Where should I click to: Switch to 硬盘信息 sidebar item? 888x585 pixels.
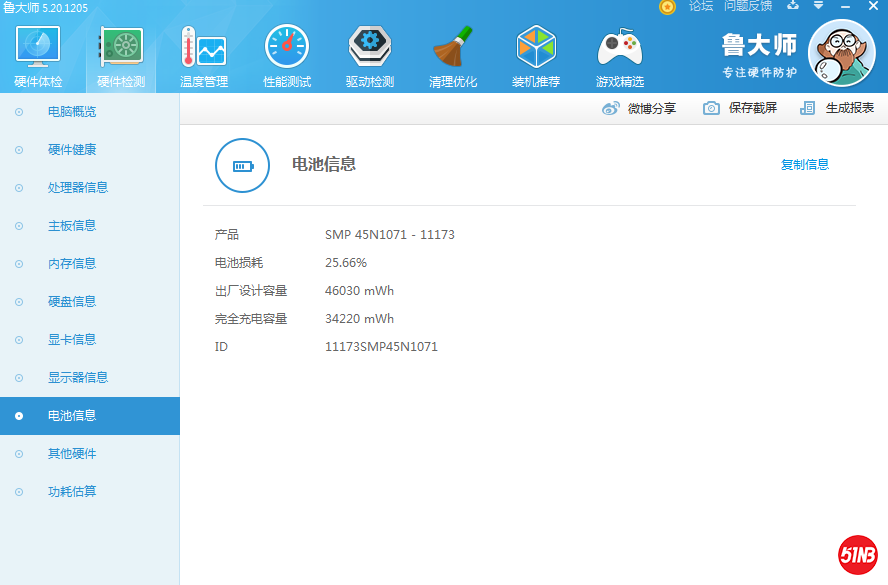(x=72, y=302)
